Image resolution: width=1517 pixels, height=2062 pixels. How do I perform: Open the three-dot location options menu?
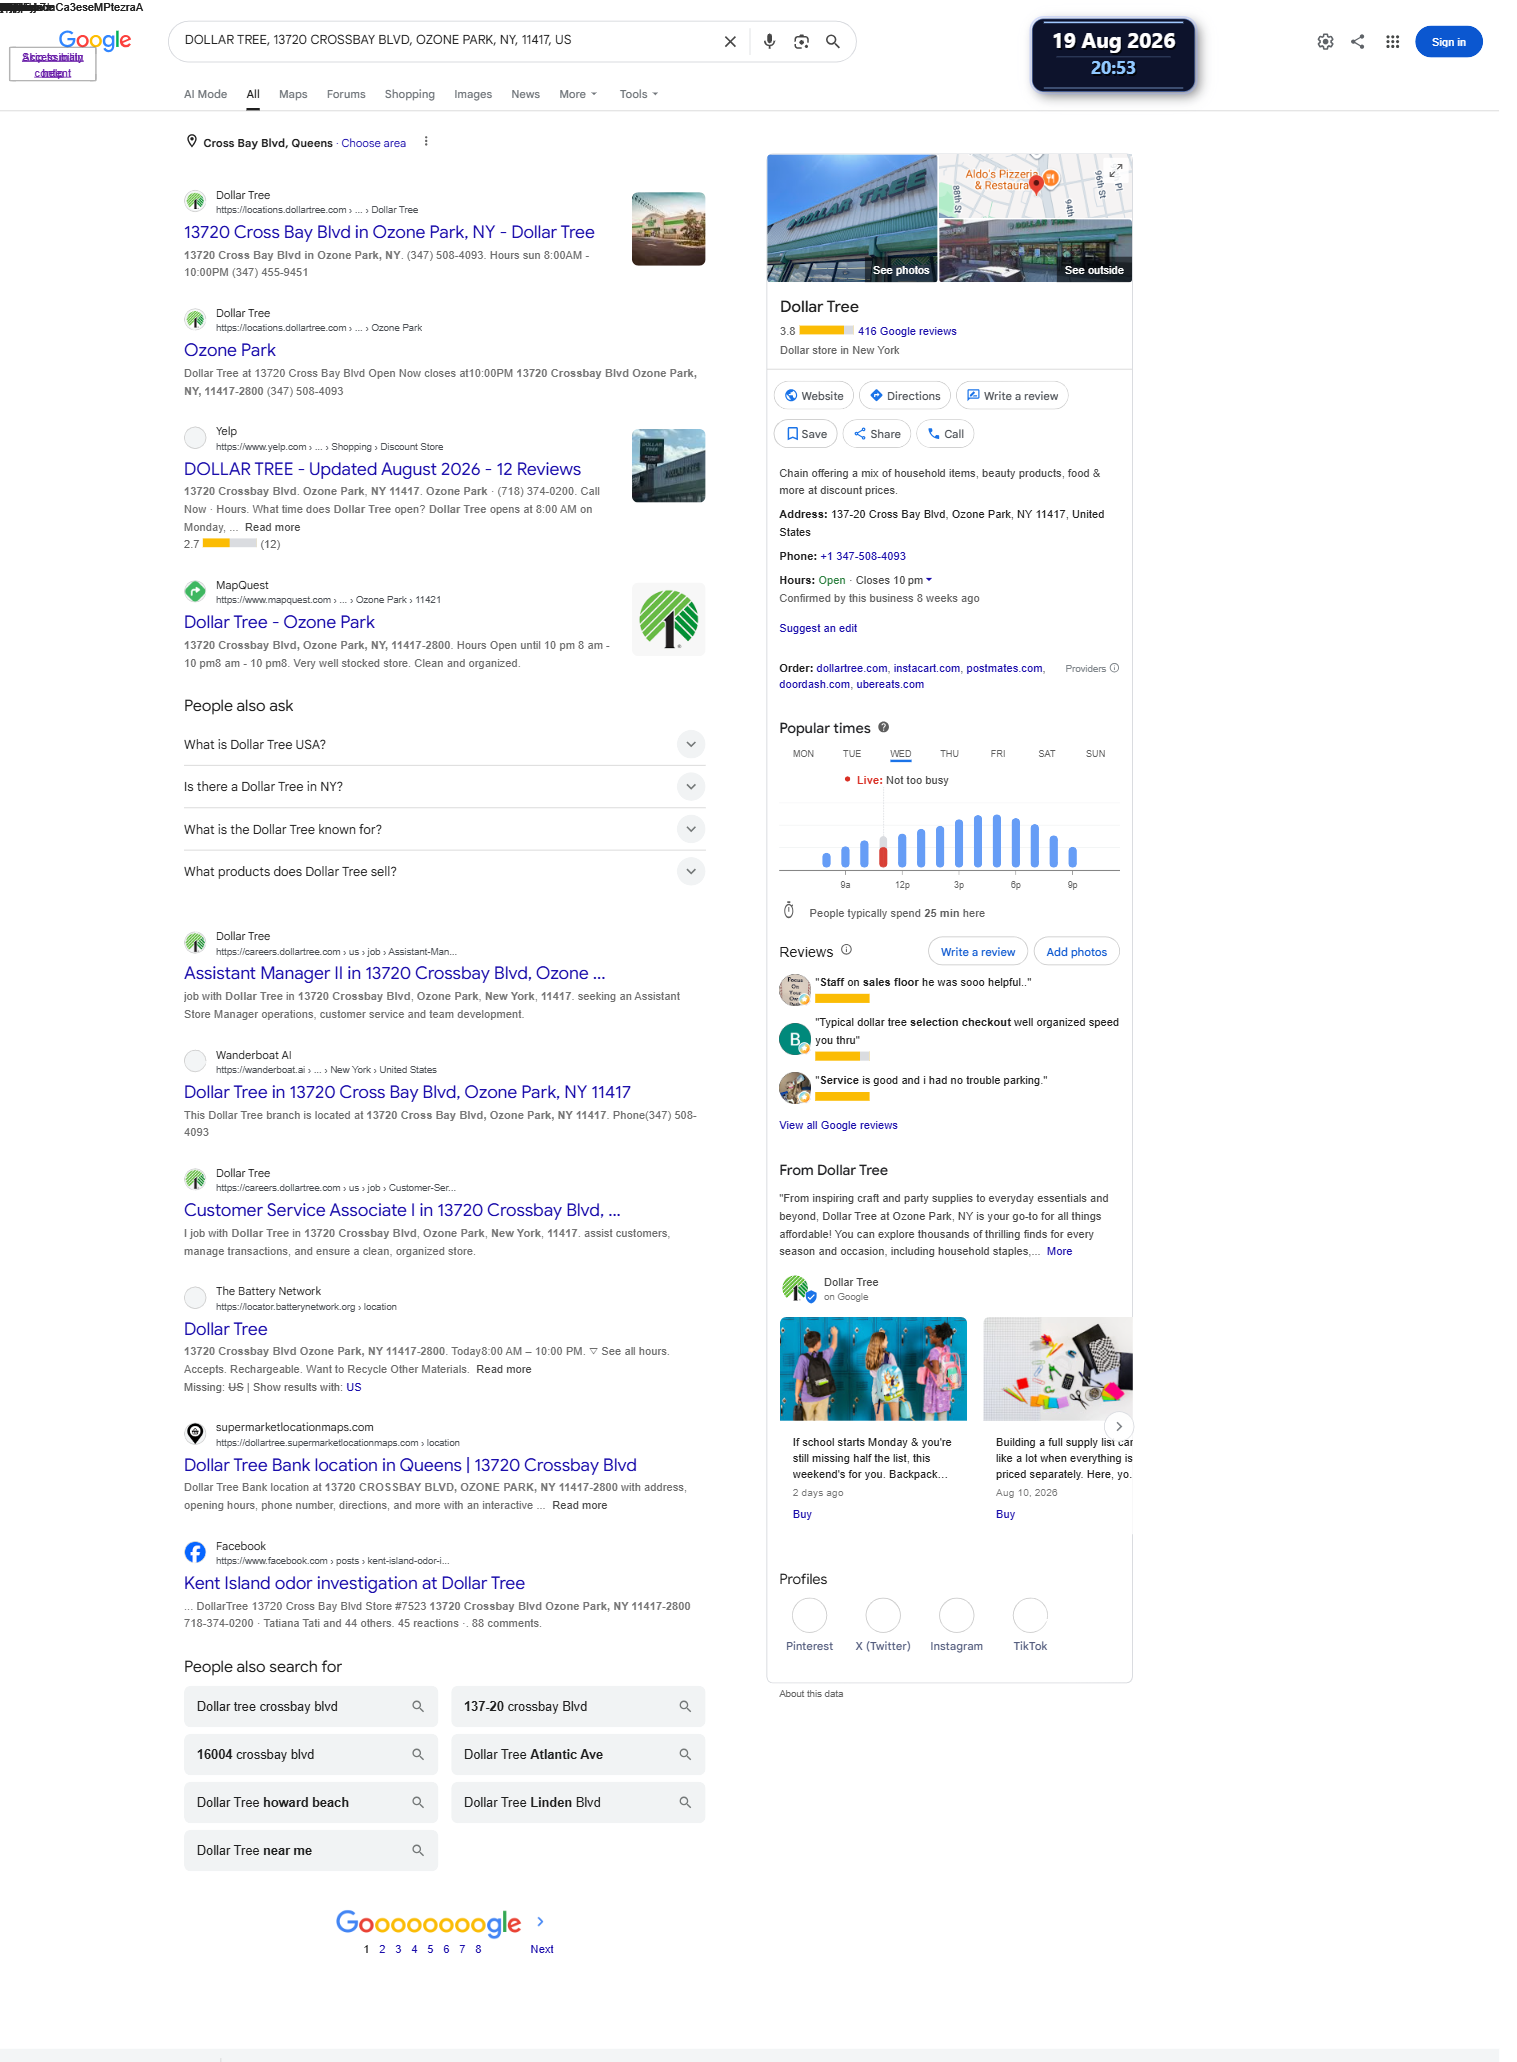(426, 142)
